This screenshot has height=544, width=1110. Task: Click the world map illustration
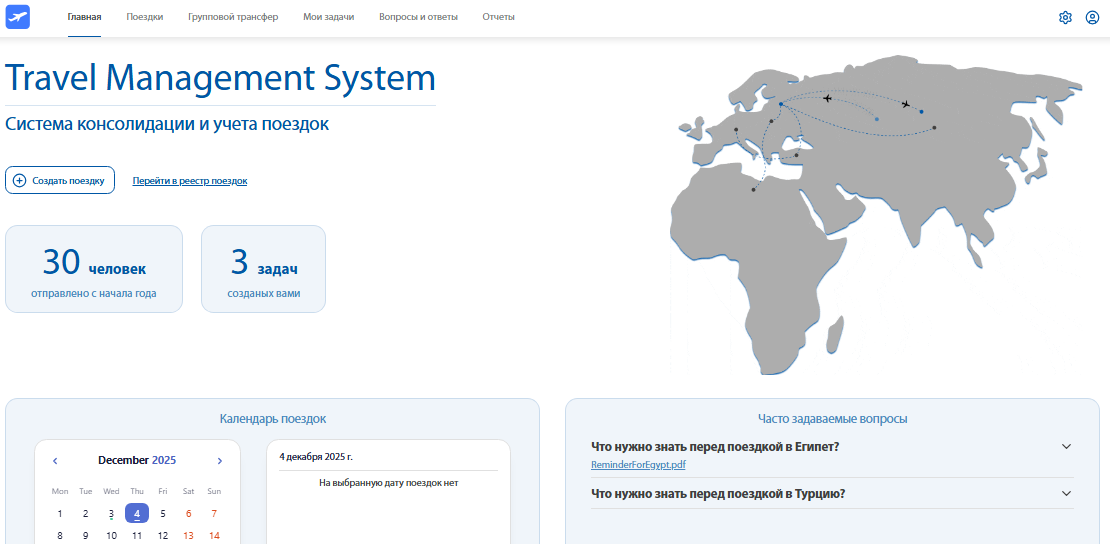[x=860, y=210]
